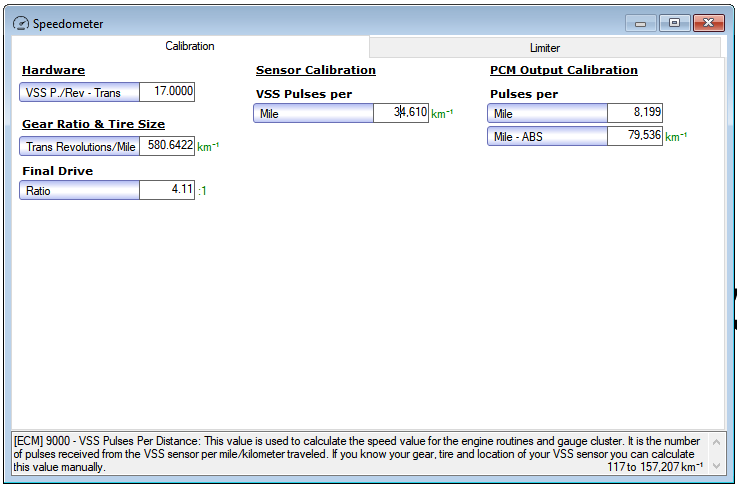Focus the VSS Pulses per Mile value field
This screenshot has width=737, height=485.
pos(402,114)
